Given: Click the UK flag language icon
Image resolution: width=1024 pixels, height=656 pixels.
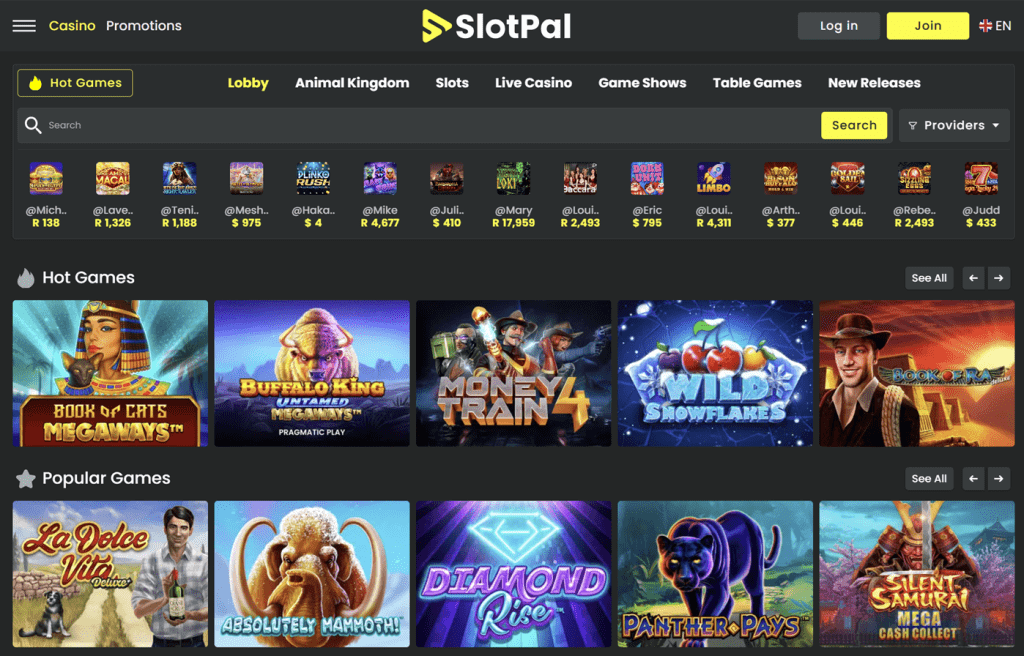Looking at the screenshot, I should [985, 26].
